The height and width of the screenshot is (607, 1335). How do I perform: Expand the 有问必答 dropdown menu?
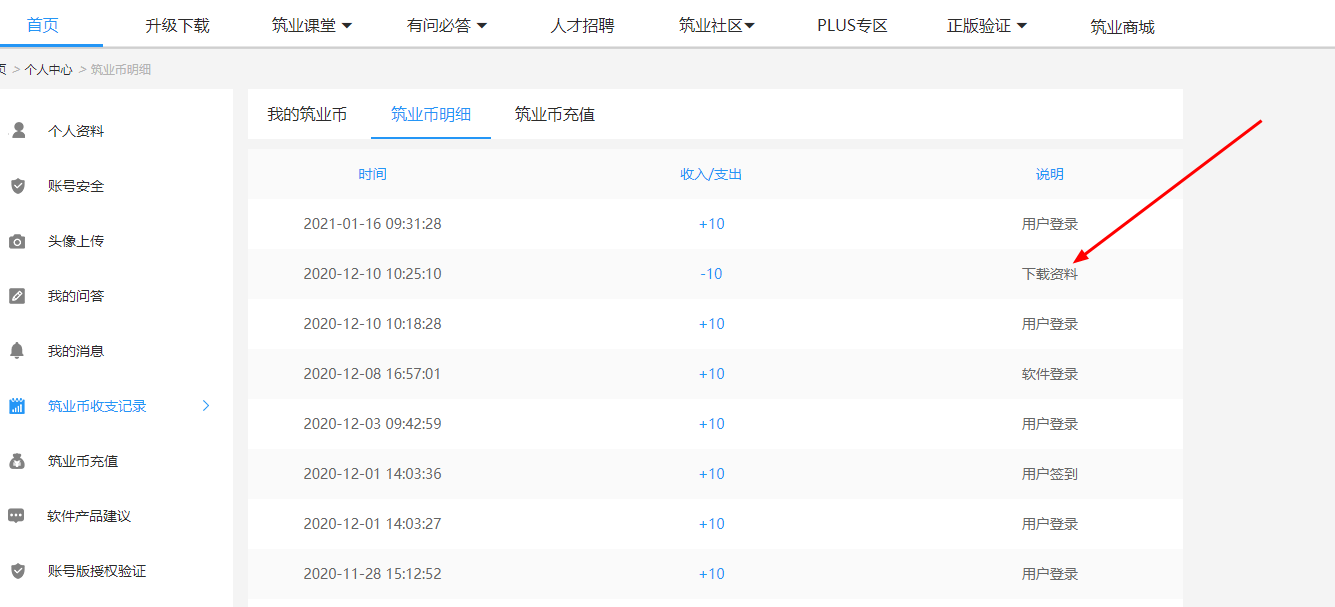[481, 26]
